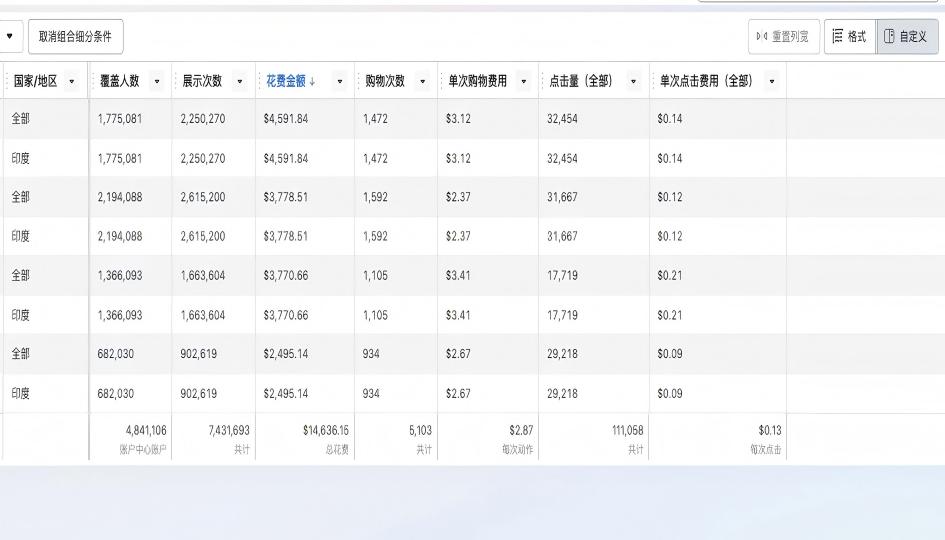The height and width of the screenshot is (540, 945).
Task: Select the 全部 cell in the 682,030 reach row
Action: click(21, 354)
